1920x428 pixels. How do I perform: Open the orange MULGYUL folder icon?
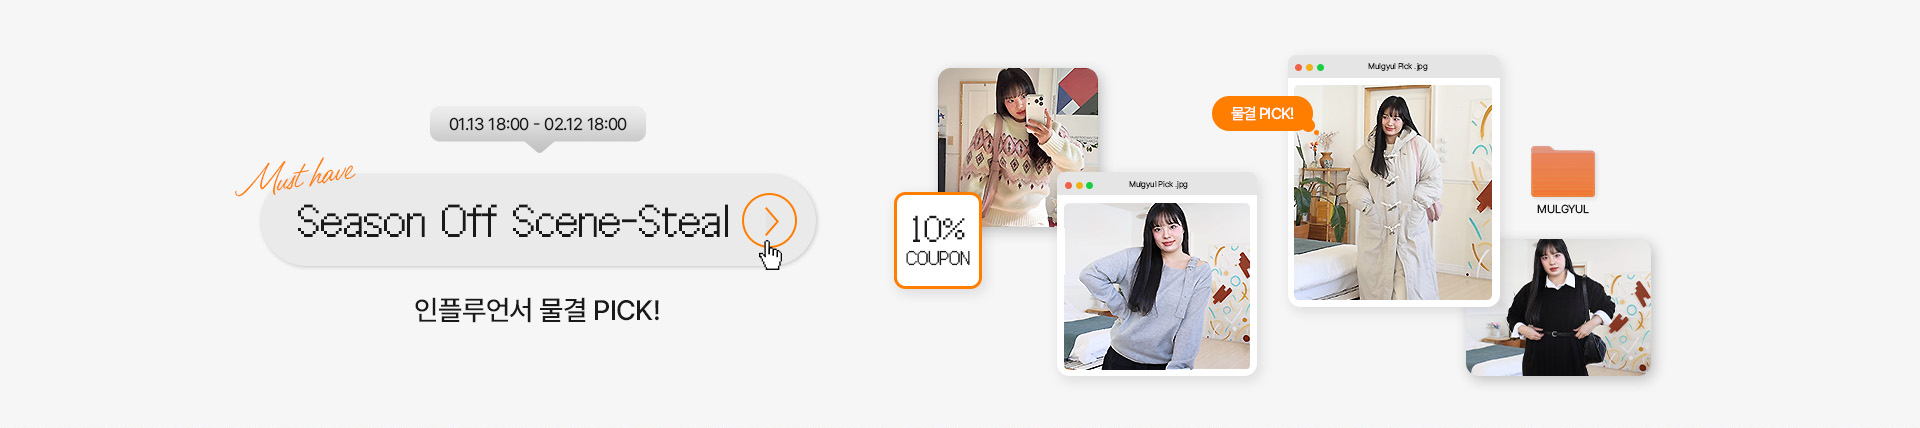point(1562,172)
